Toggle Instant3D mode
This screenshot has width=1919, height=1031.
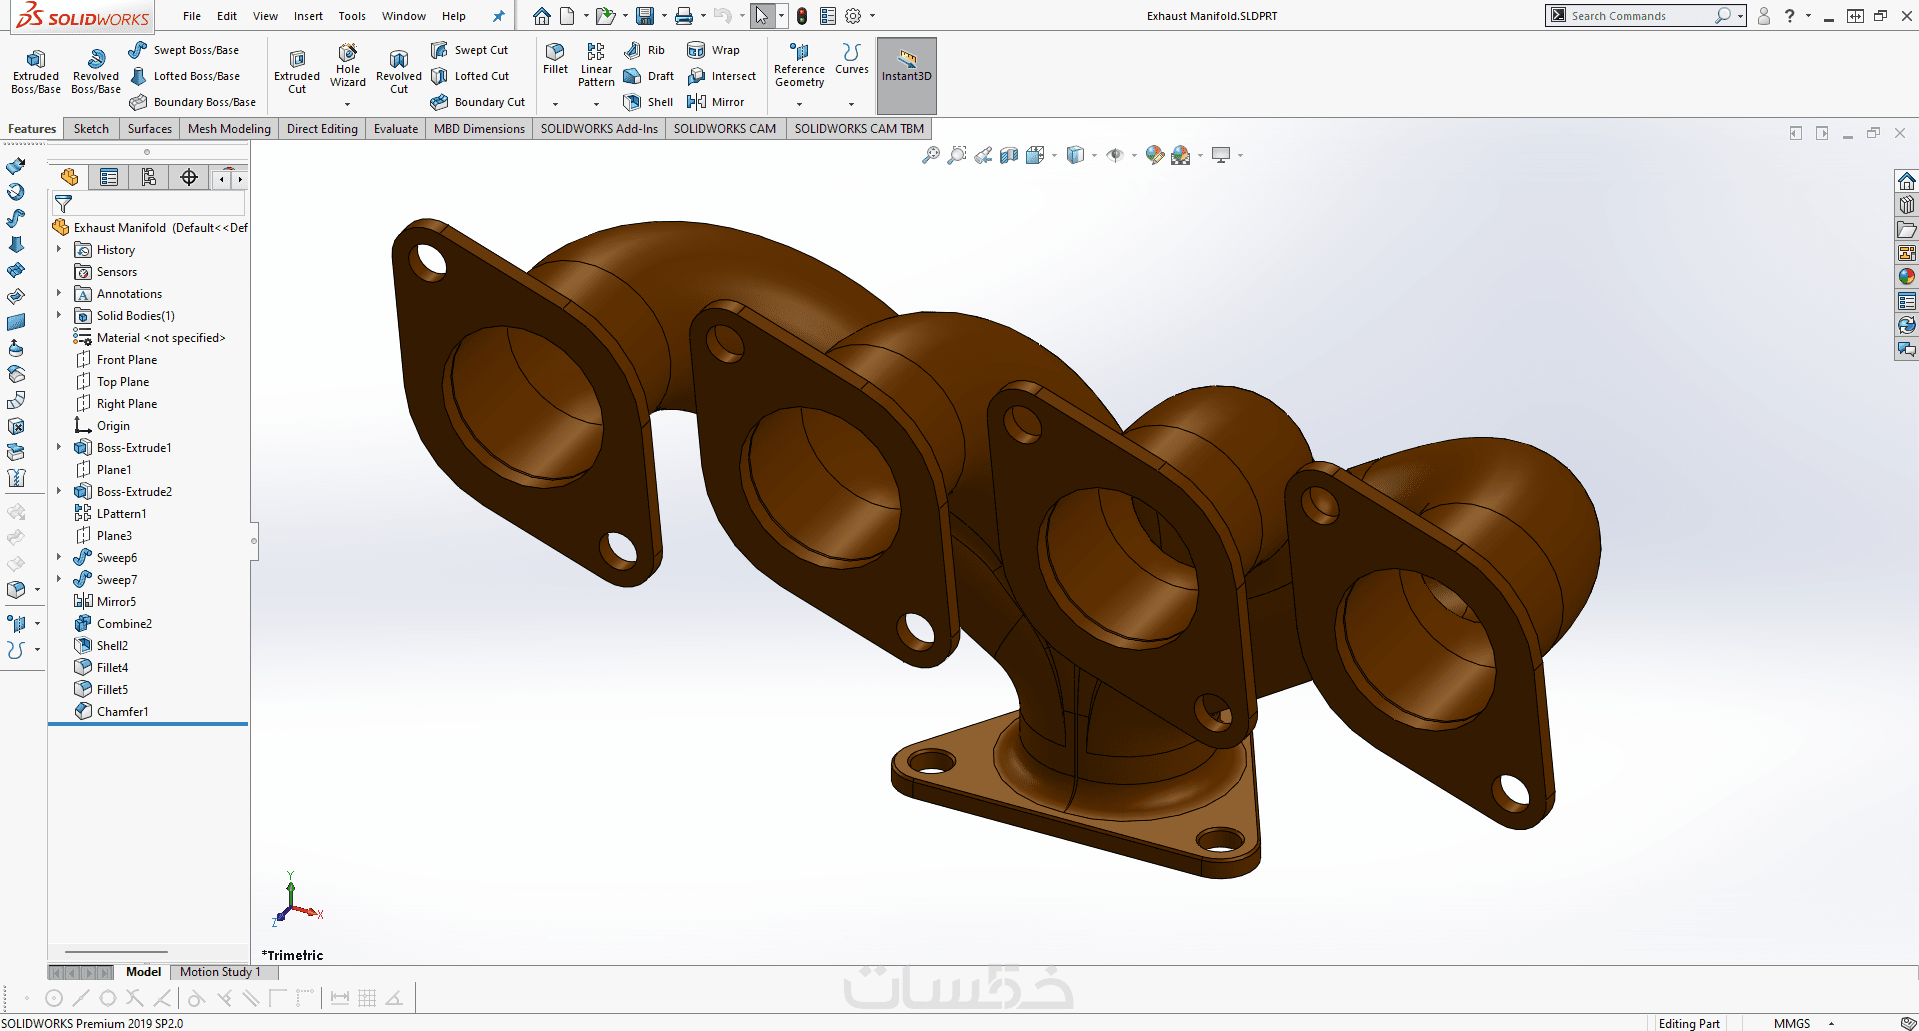(906, 66)
